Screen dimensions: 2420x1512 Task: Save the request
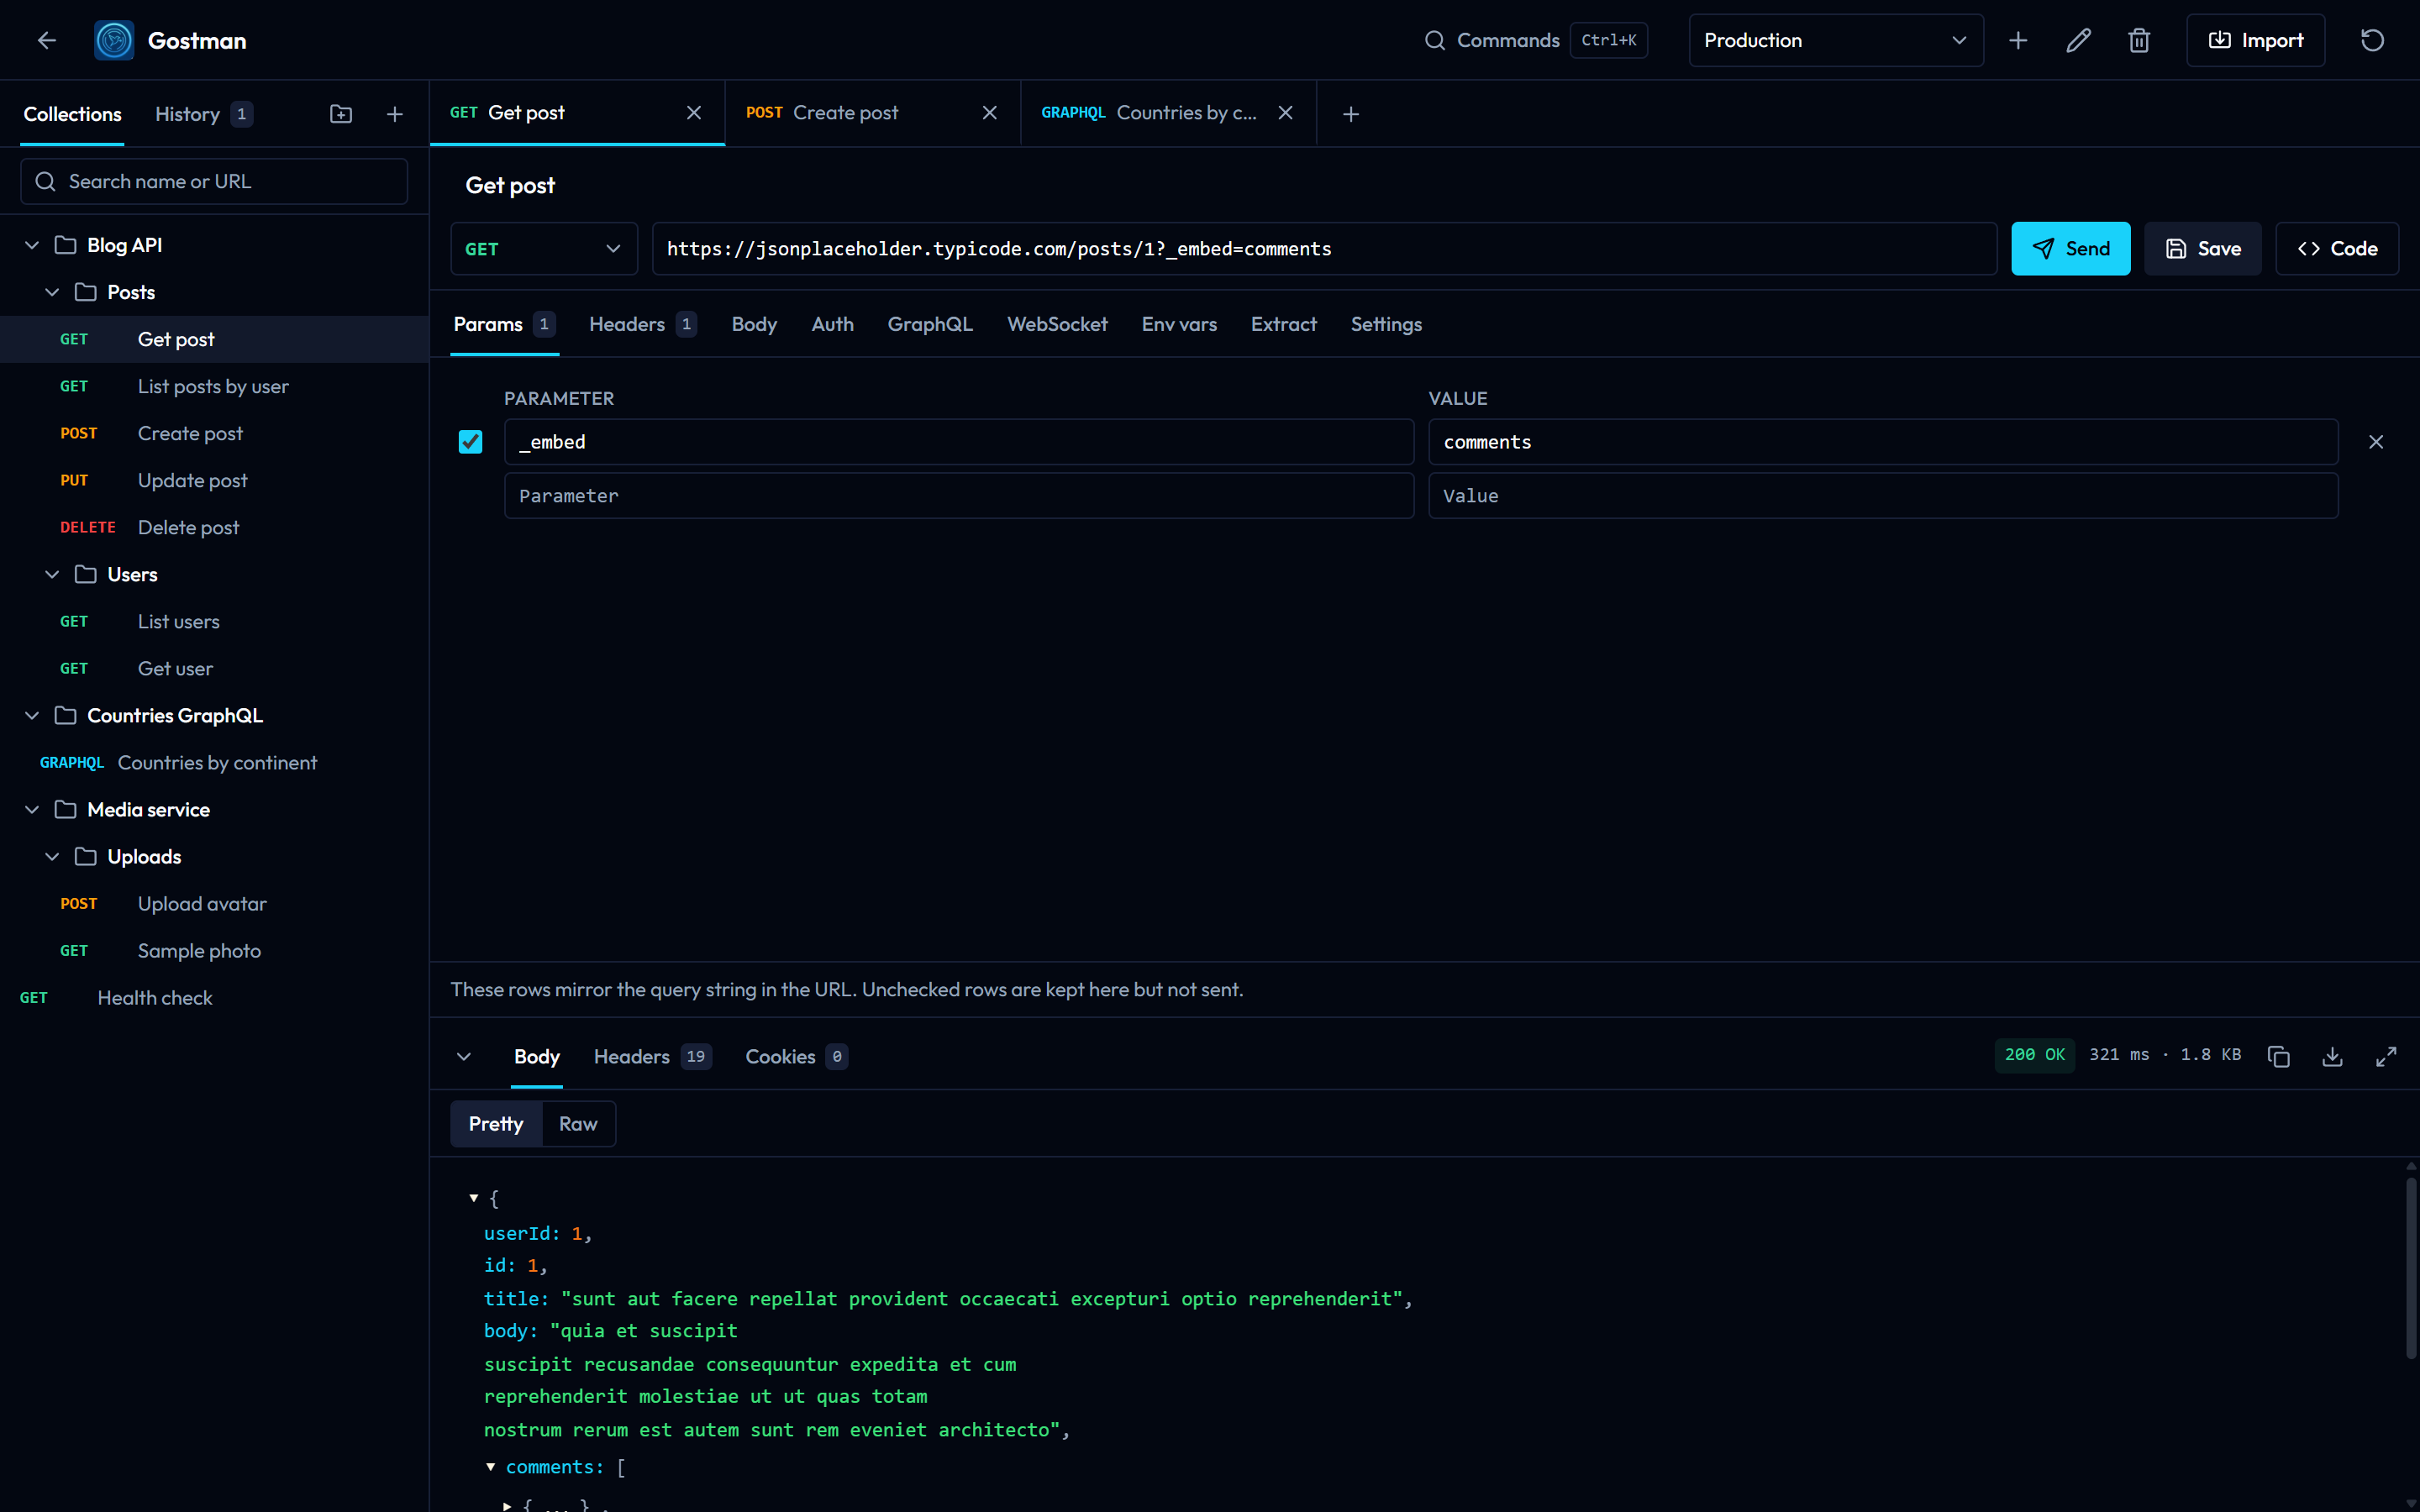(x=2203, y=249)
